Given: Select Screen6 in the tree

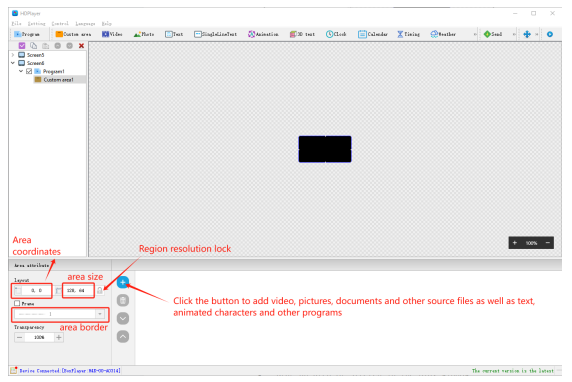Looking at the screenshot, I should pos(35,63).
